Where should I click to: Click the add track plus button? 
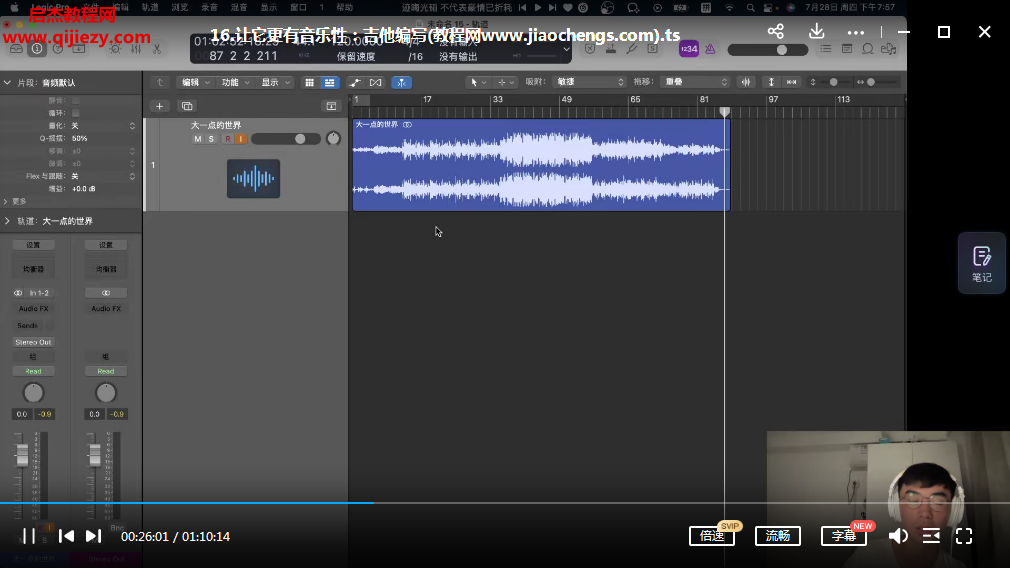pyautogui.click(x=160, y=106)
